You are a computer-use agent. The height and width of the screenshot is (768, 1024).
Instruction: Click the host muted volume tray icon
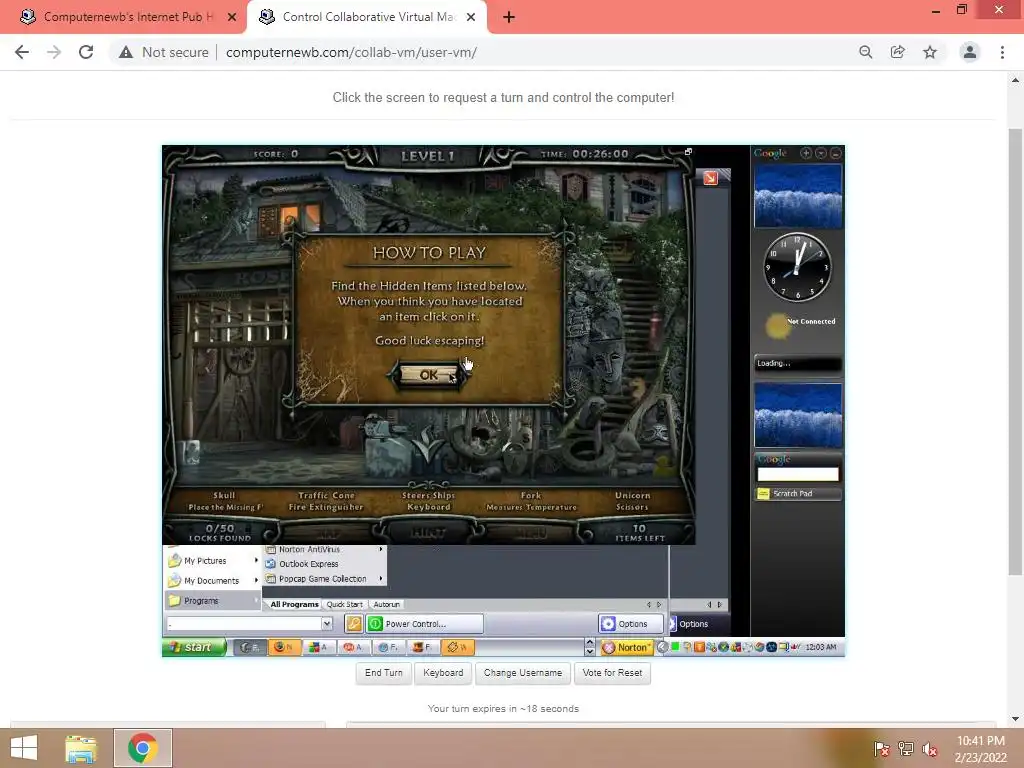point(930,748)
